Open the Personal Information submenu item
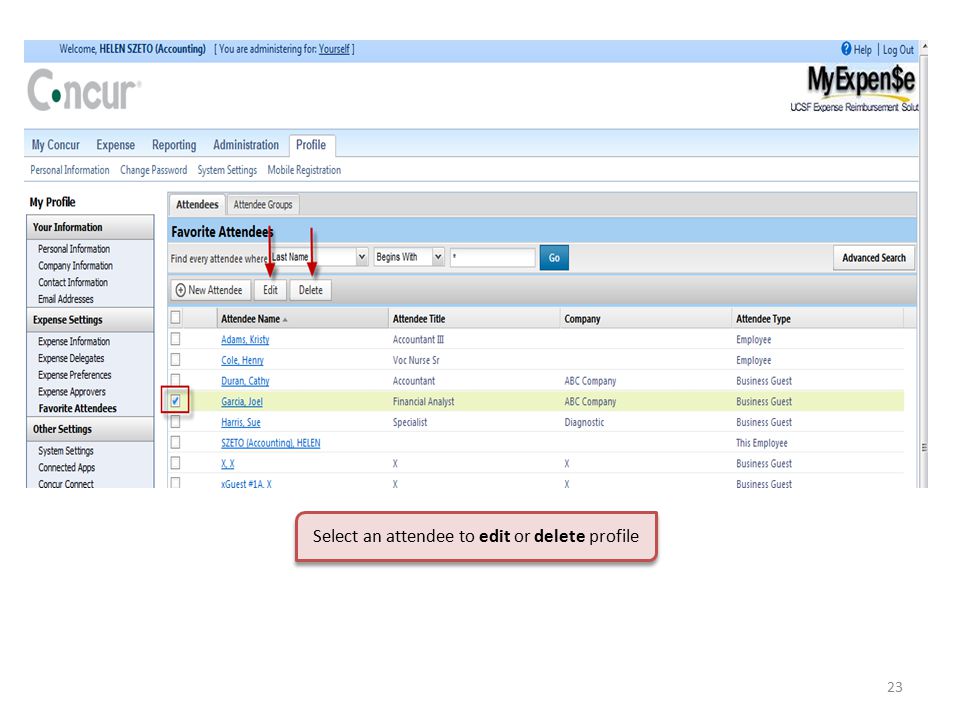Viewport: 960px width, 720px height. tap(70, 170)
